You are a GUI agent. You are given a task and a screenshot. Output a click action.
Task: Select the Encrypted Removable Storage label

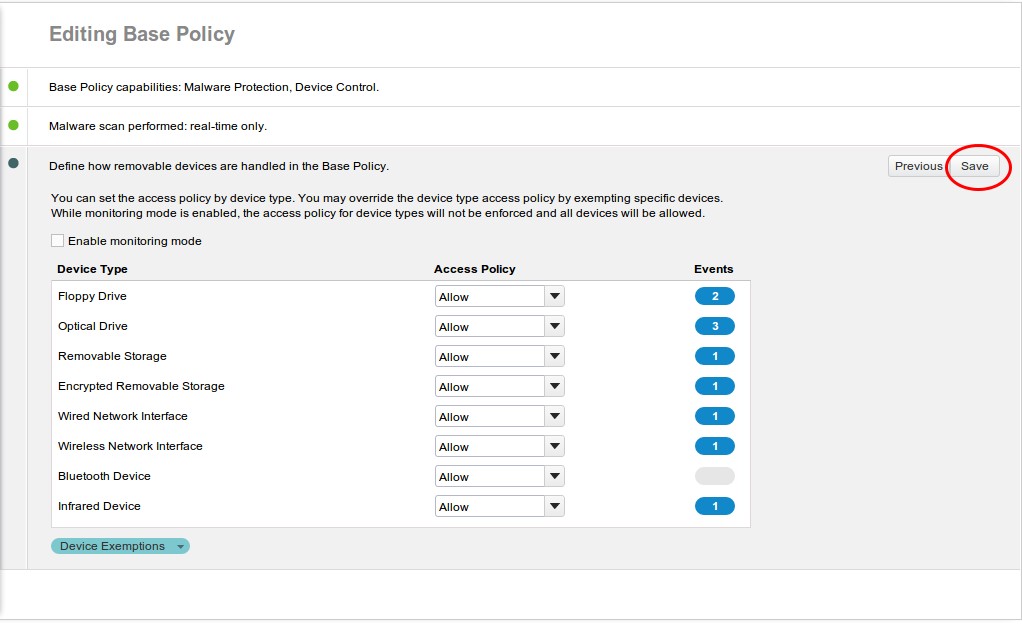141,386
